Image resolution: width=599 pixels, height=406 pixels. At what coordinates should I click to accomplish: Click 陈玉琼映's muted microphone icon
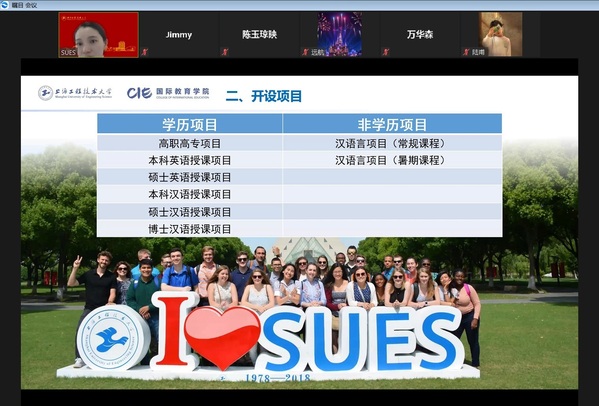pyautogui.click(x=225, y=52)
